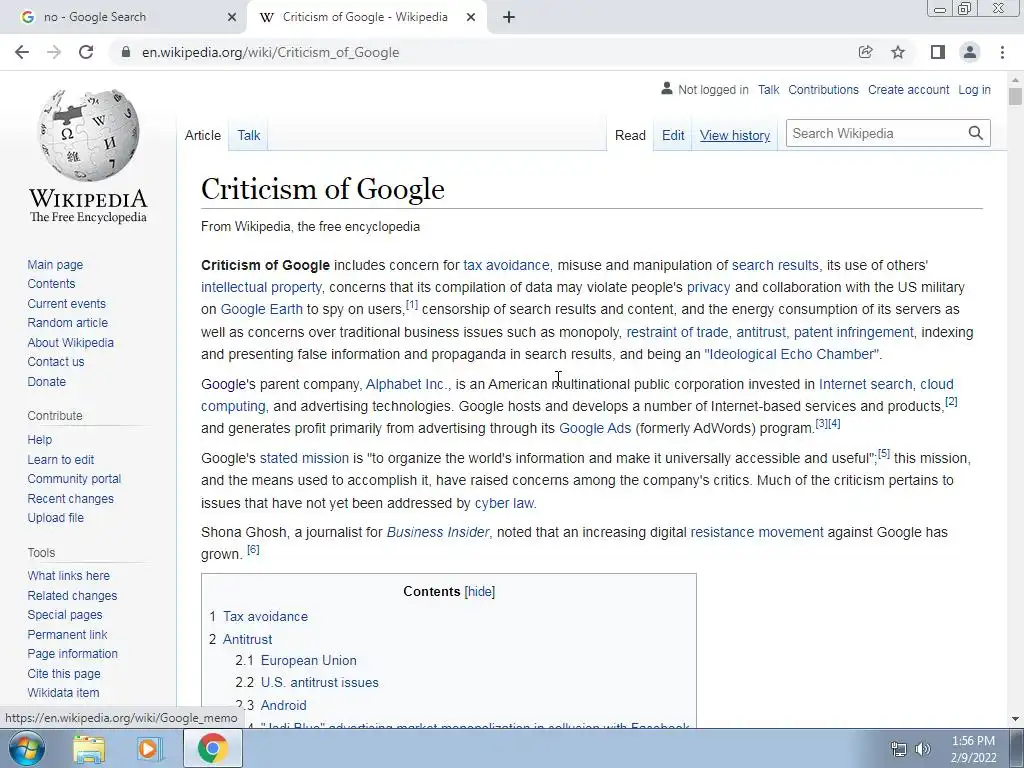Click the not-logged-in user icon

coord(666,89)
